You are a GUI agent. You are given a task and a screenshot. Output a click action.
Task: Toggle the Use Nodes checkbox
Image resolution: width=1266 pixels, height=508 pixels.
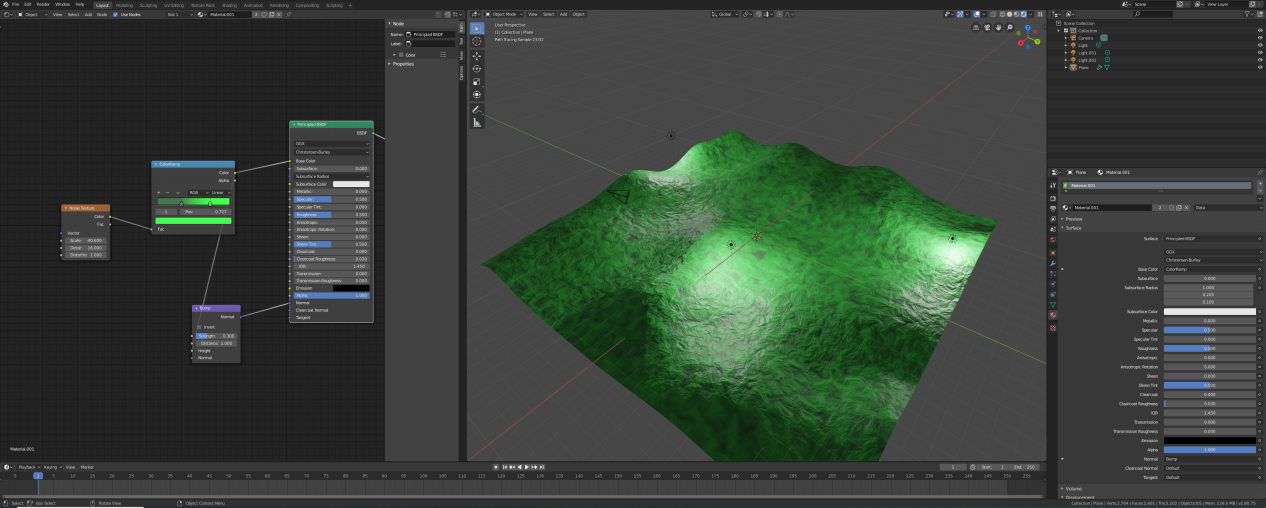pyautogui.click(x=115, y=15)
